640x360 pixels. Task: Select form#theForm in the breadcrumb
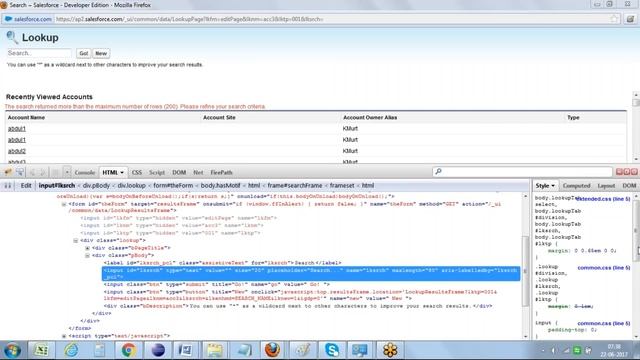pyautogui.click(x=173, y=186)
